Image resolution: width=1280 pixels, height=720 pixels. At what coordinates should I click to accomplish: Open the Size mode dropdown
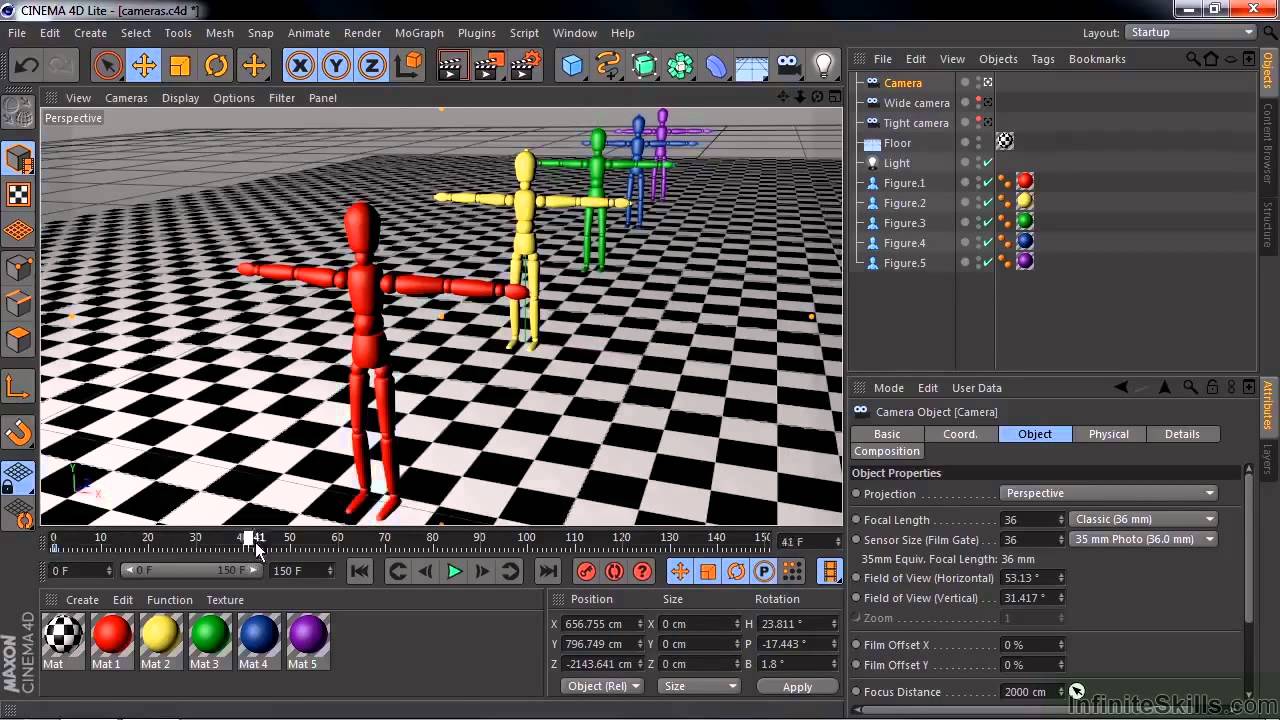(x=699, y=686)
